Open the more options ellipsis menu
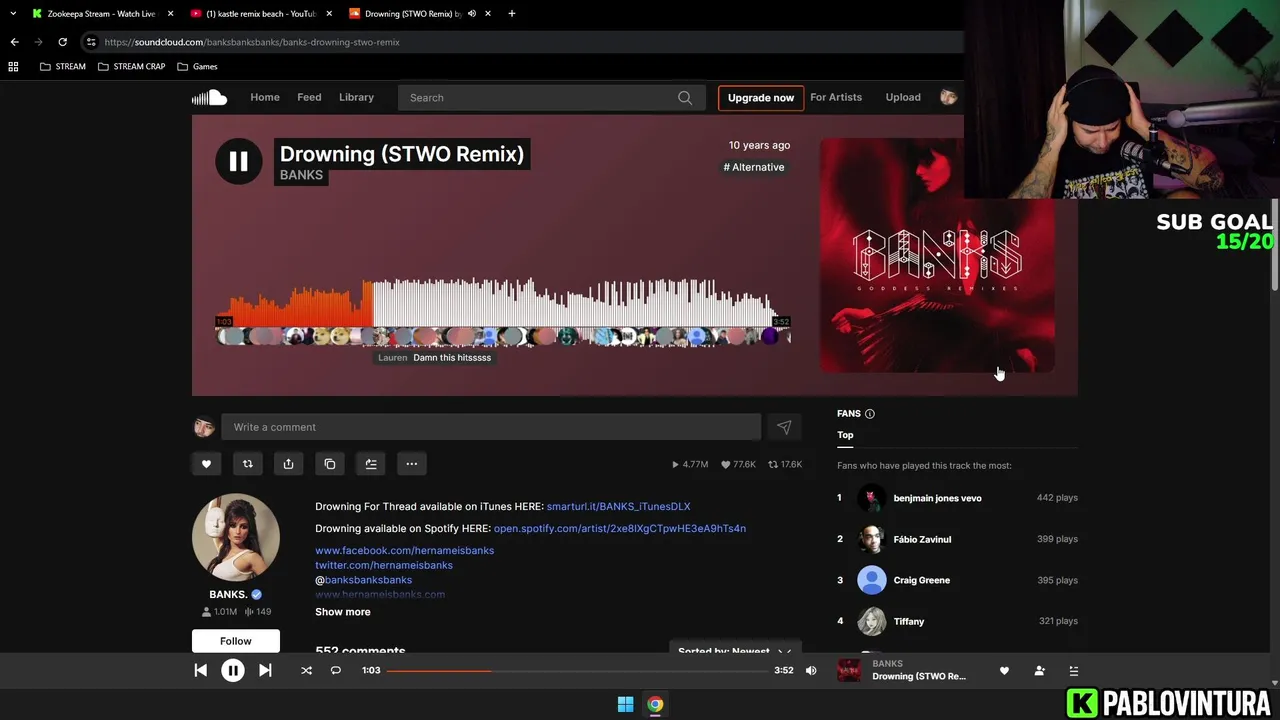1280x720 pixels. 411,464
